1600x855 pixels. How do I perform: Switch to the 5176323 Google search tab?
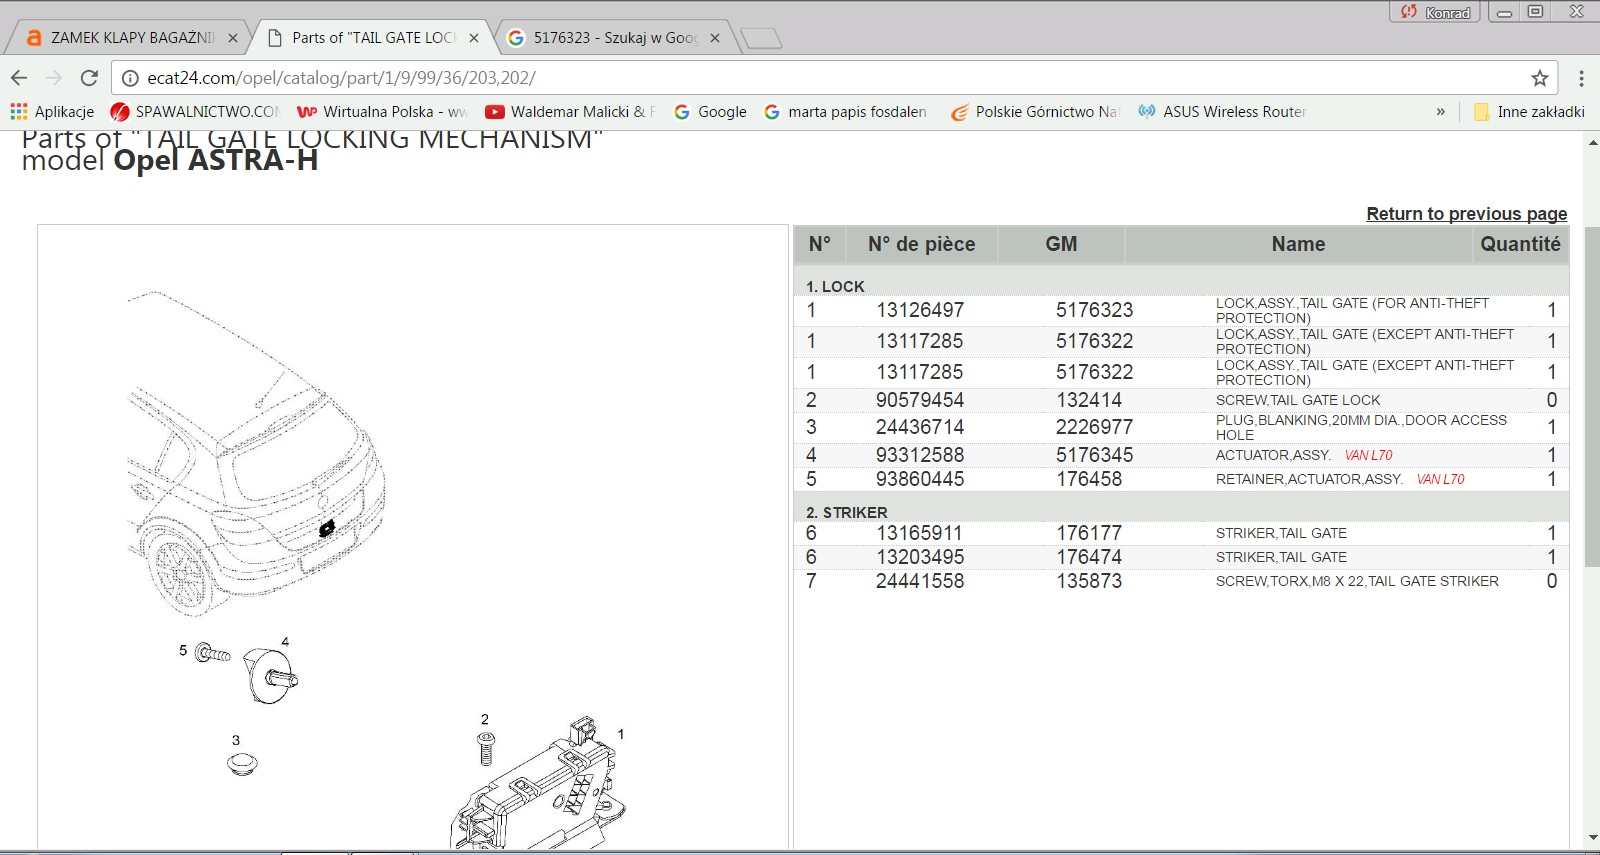pos(612,38)
